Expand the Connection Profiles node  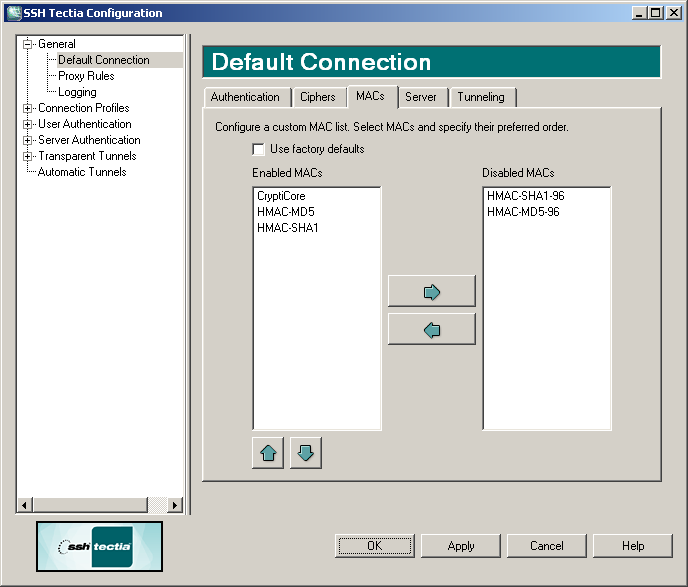pos(28,108)
